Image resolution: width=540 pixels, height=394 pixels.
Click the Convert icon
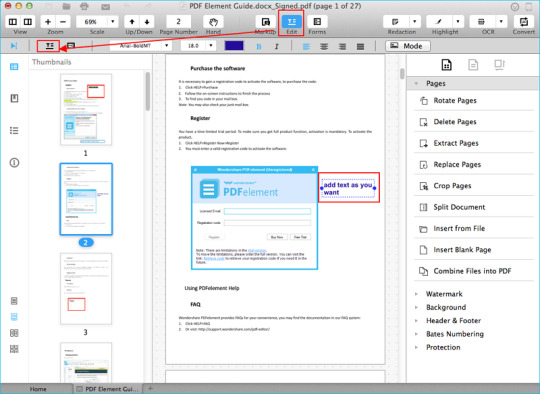coord(523,22)
